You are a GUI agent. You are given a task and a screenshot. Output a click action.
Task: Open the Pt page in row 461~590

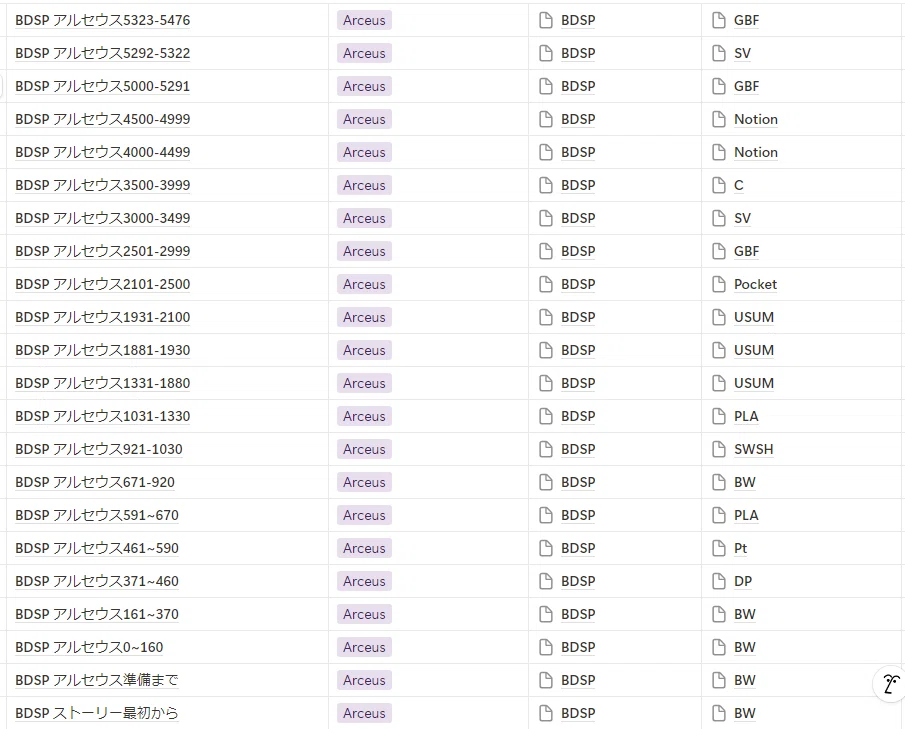coord(741,548)
